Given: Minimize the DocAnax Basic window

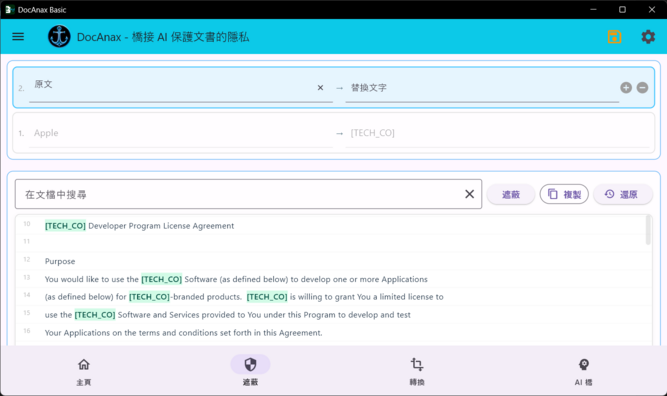Looking at the screenshot, I should coord(593,9).
